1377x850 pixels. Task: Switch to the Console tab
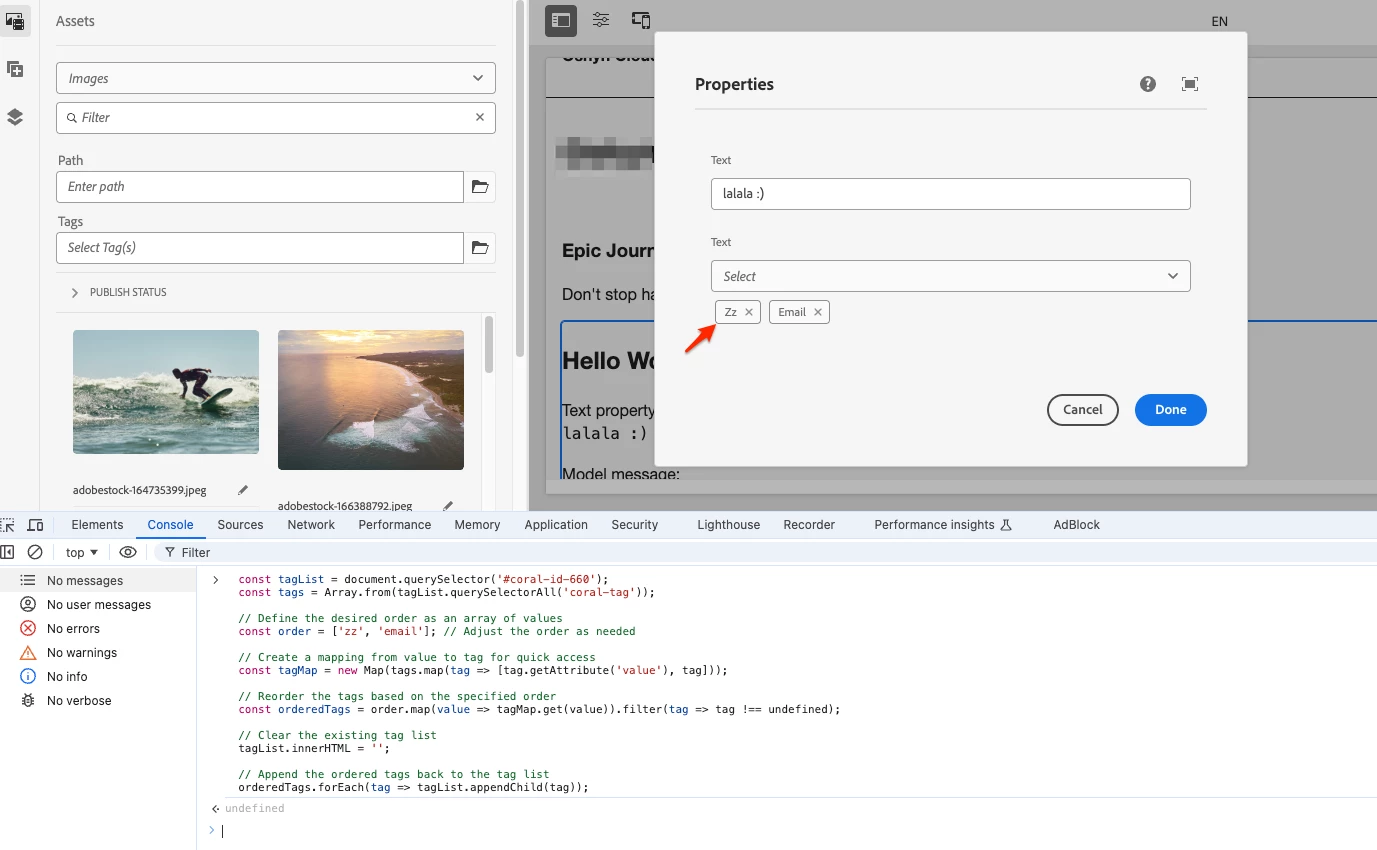coord(170,525)
